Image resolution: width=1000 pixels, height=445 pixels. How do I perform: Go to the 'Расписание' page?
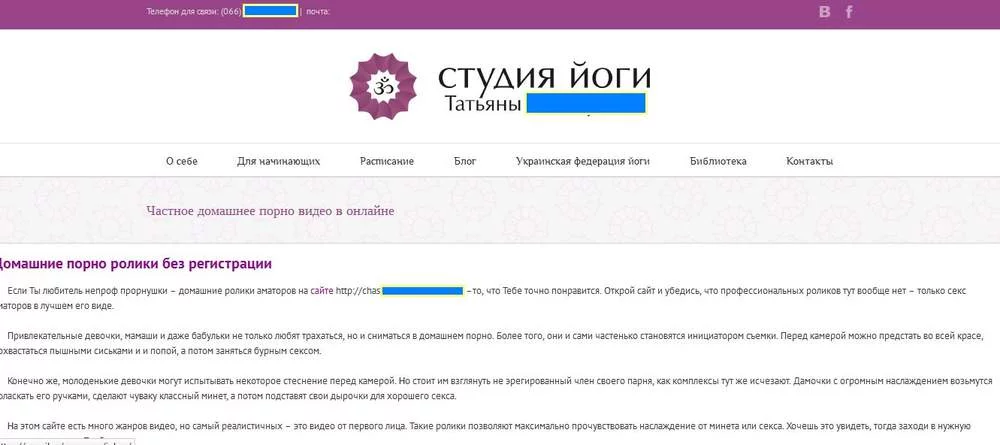[386, 161]
